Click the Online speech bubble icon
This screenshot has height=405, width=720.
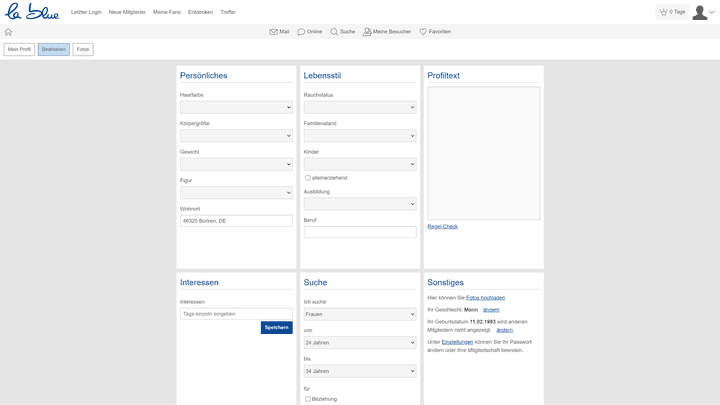click(x=302, y=32)
